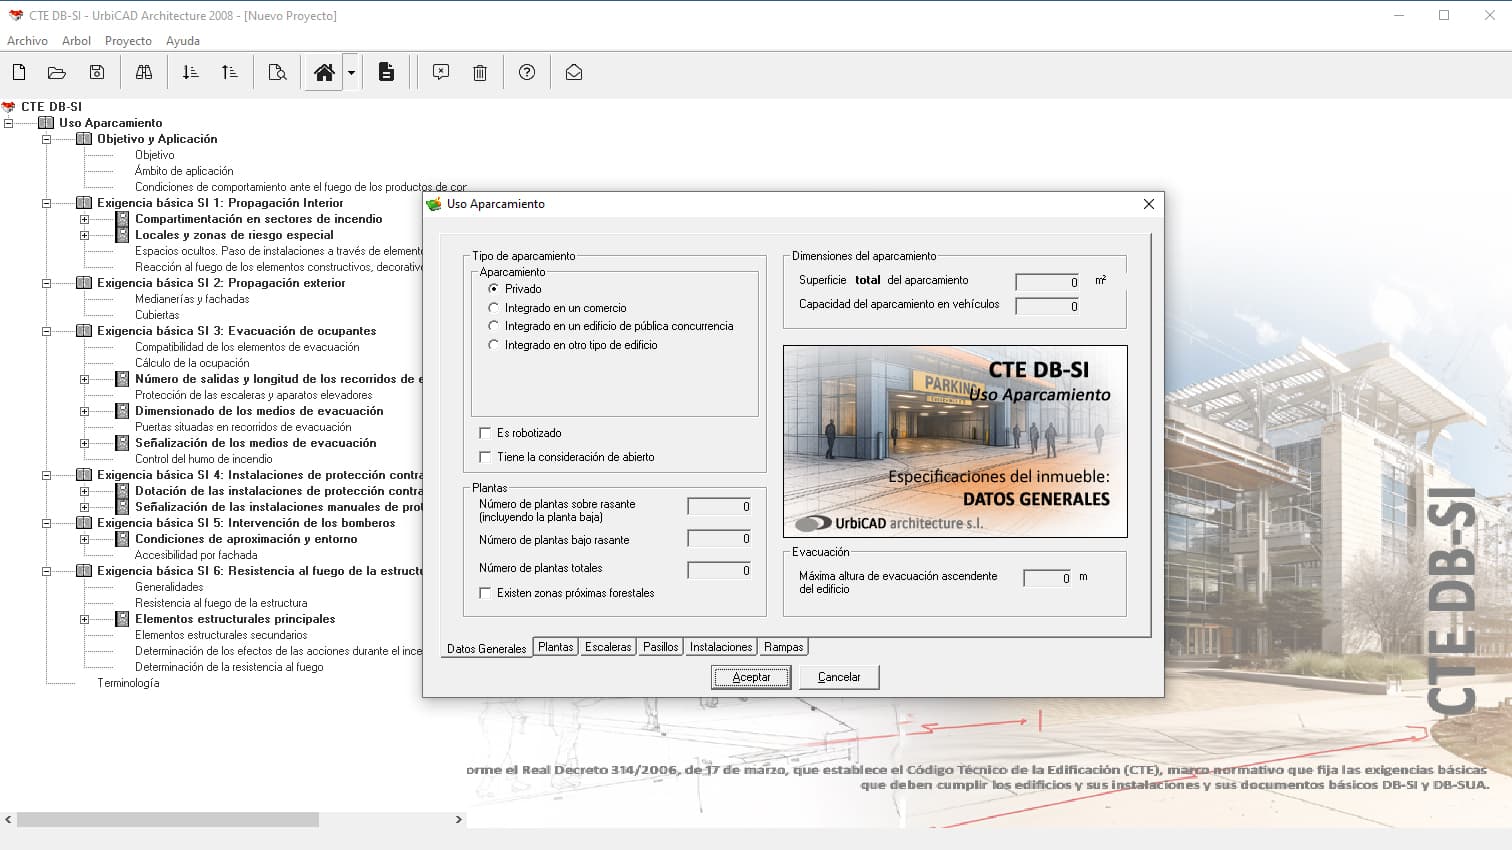Expand Elementos estructurales principales node

[x=84, y=619]
